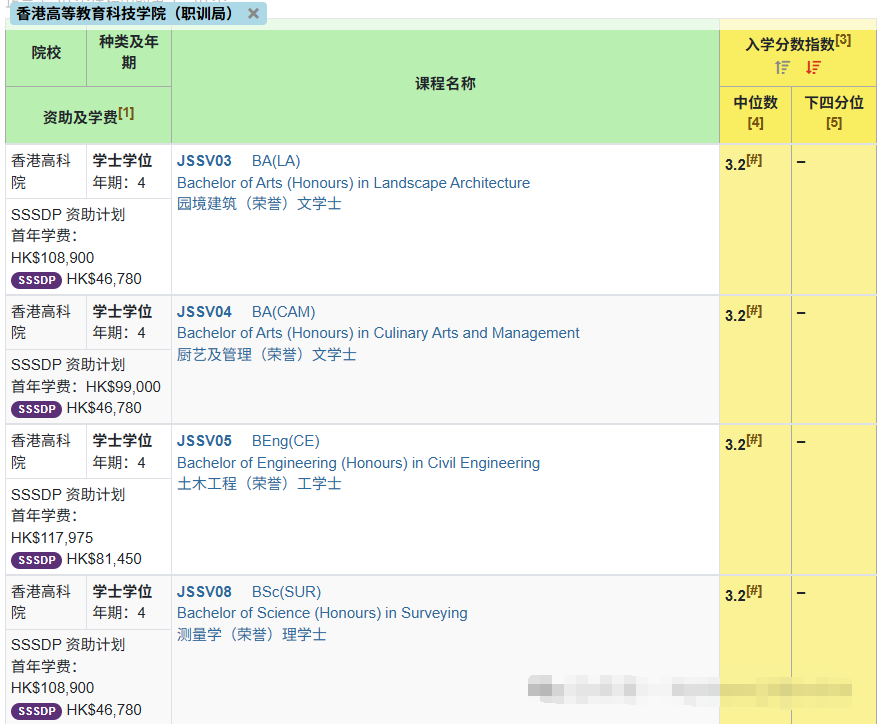Open the [#] note for JSSV08 median score

pyautogui.click(x=755, y=591)
